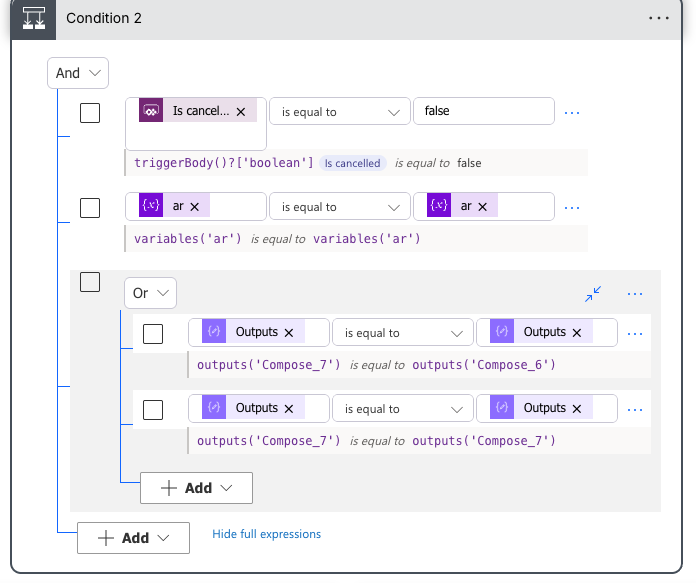Click the left ar variable icon

pos(151,205)
